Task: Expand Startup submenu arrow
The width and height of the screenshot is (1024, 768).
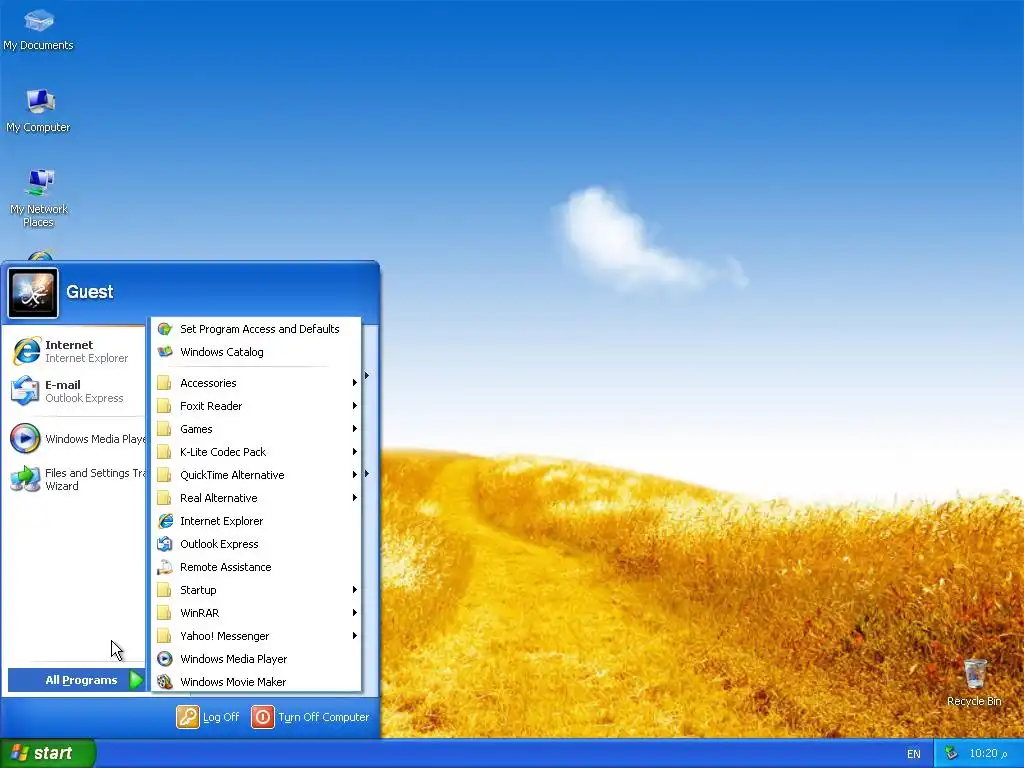Action: pyautogui.click(x=355, y=590)
